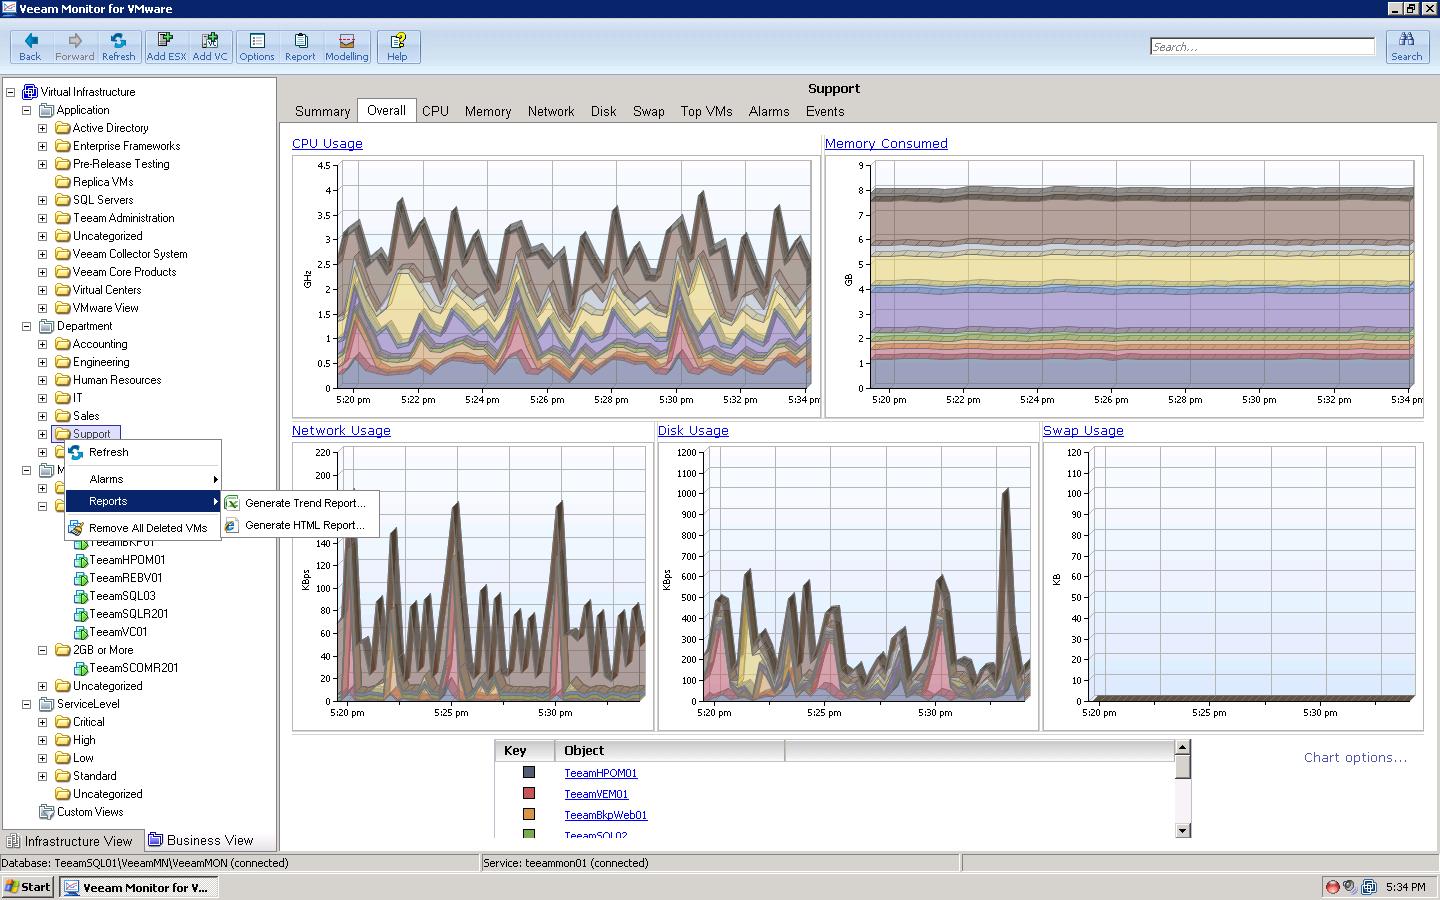Expand the Accounting tree node
1440x900 pixels.
(x=43, y=344)
